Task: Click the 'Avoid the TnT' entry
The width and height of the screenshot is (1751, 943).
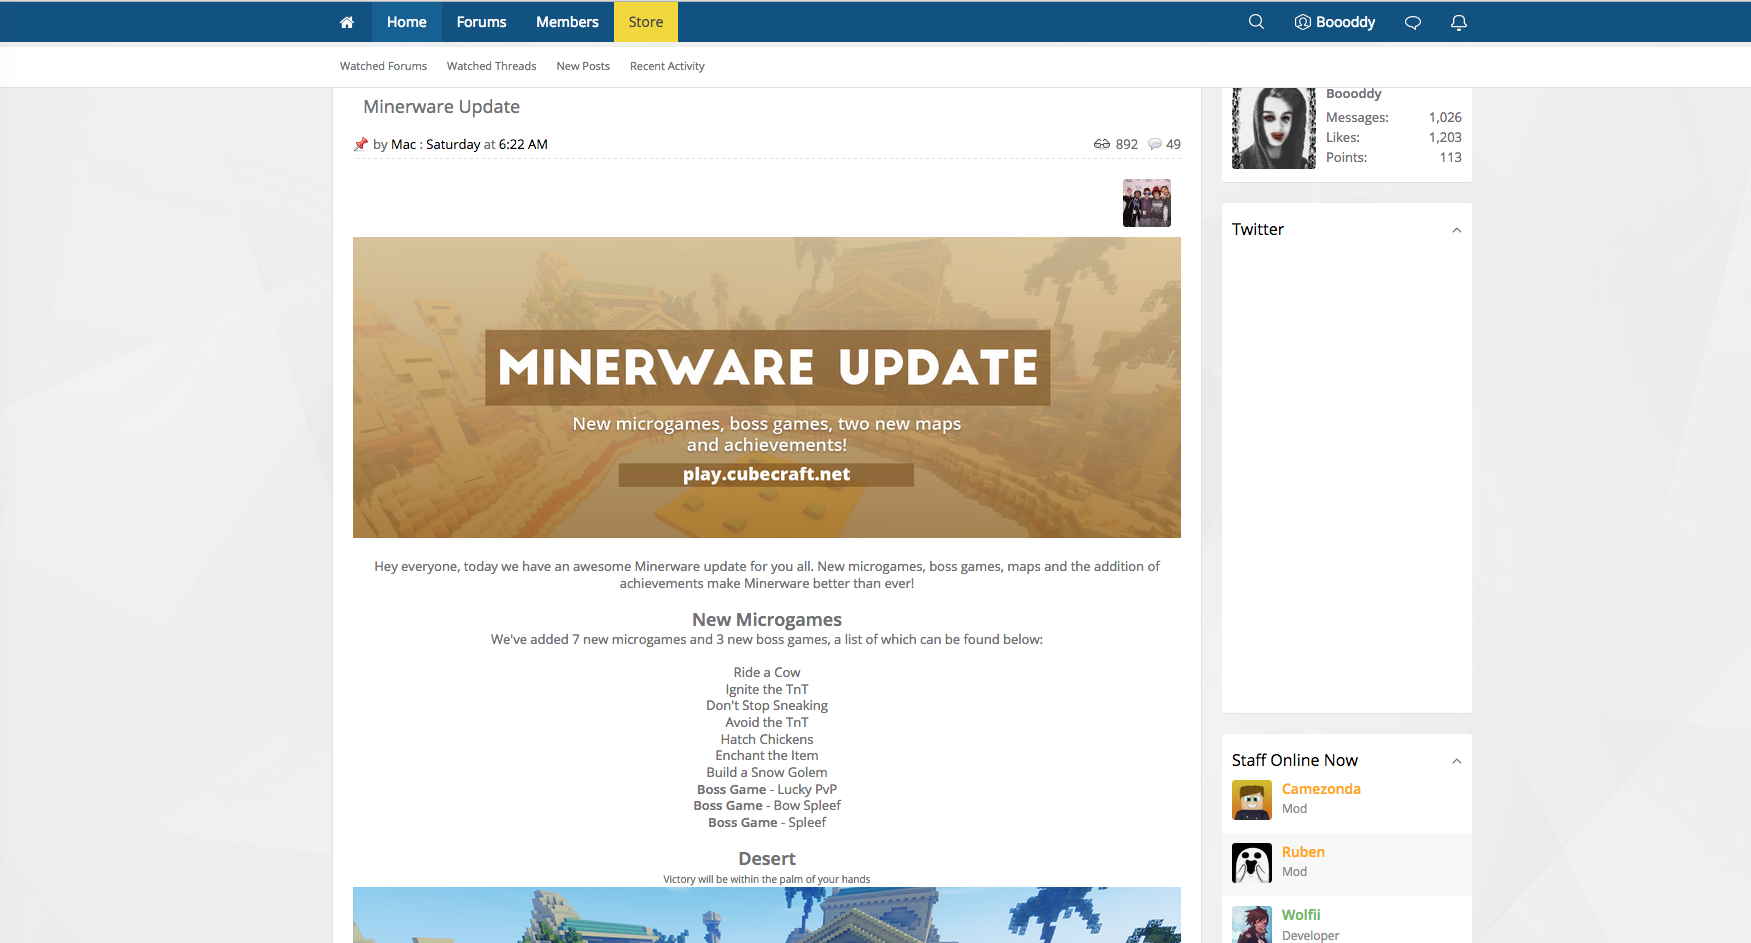Action: point(767,722)
